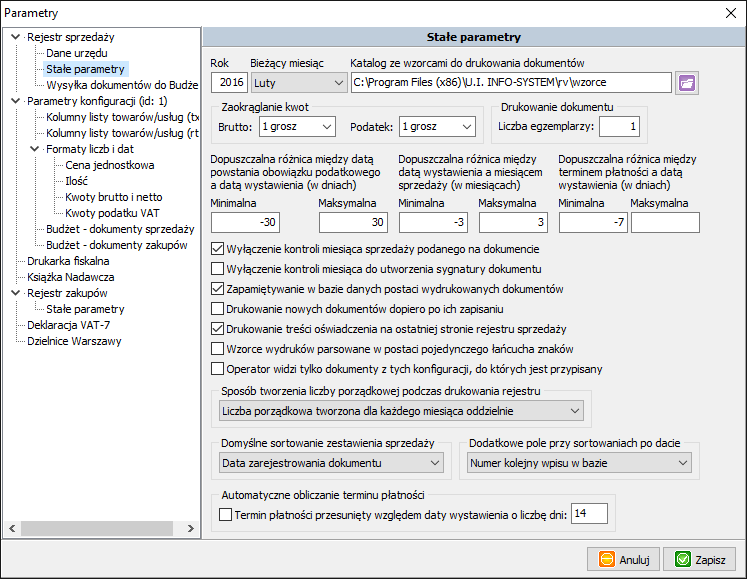Click the Zapisz save button
Screen dimensions: 747x579
(699, 559)
